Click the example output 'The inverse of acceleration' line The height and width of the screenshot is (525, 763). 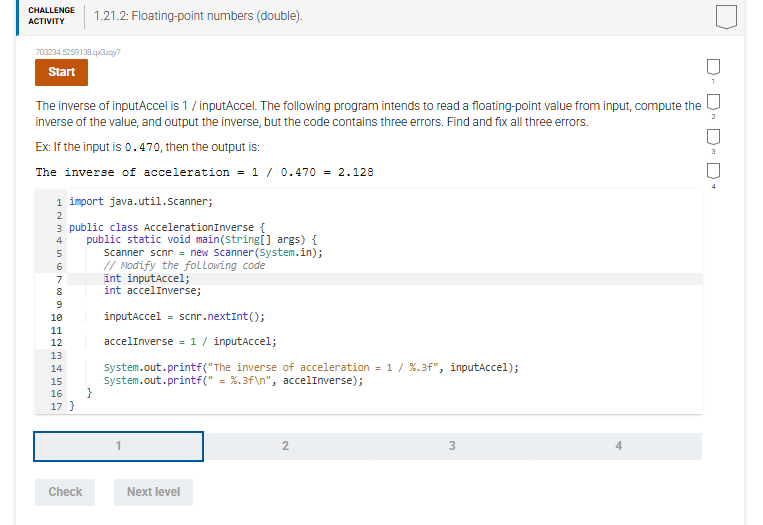click(x=204, y=172)
